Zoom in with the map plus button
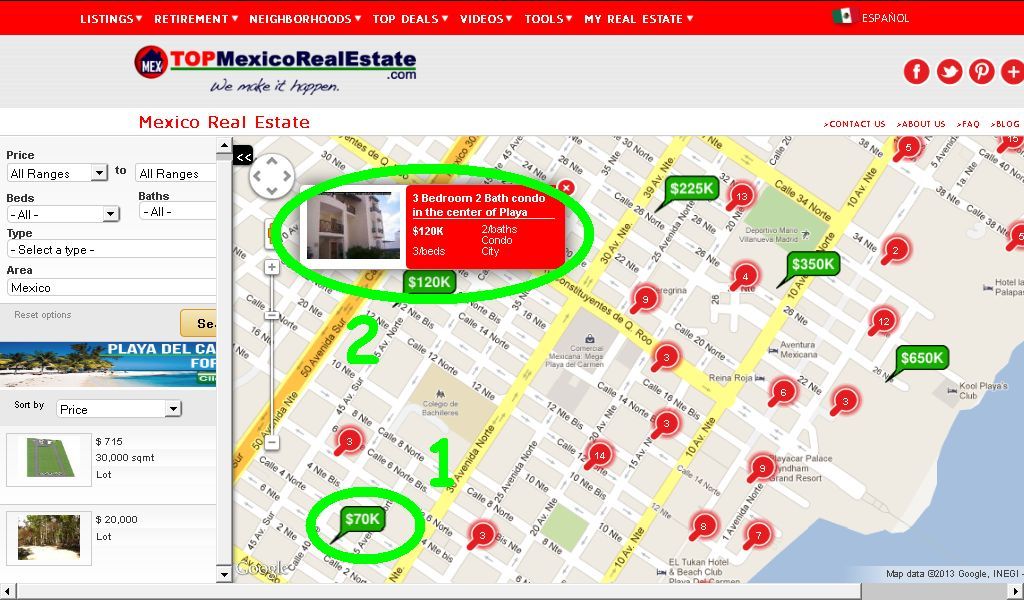This screenshot has height=600, width=1024. coord(272,266)
